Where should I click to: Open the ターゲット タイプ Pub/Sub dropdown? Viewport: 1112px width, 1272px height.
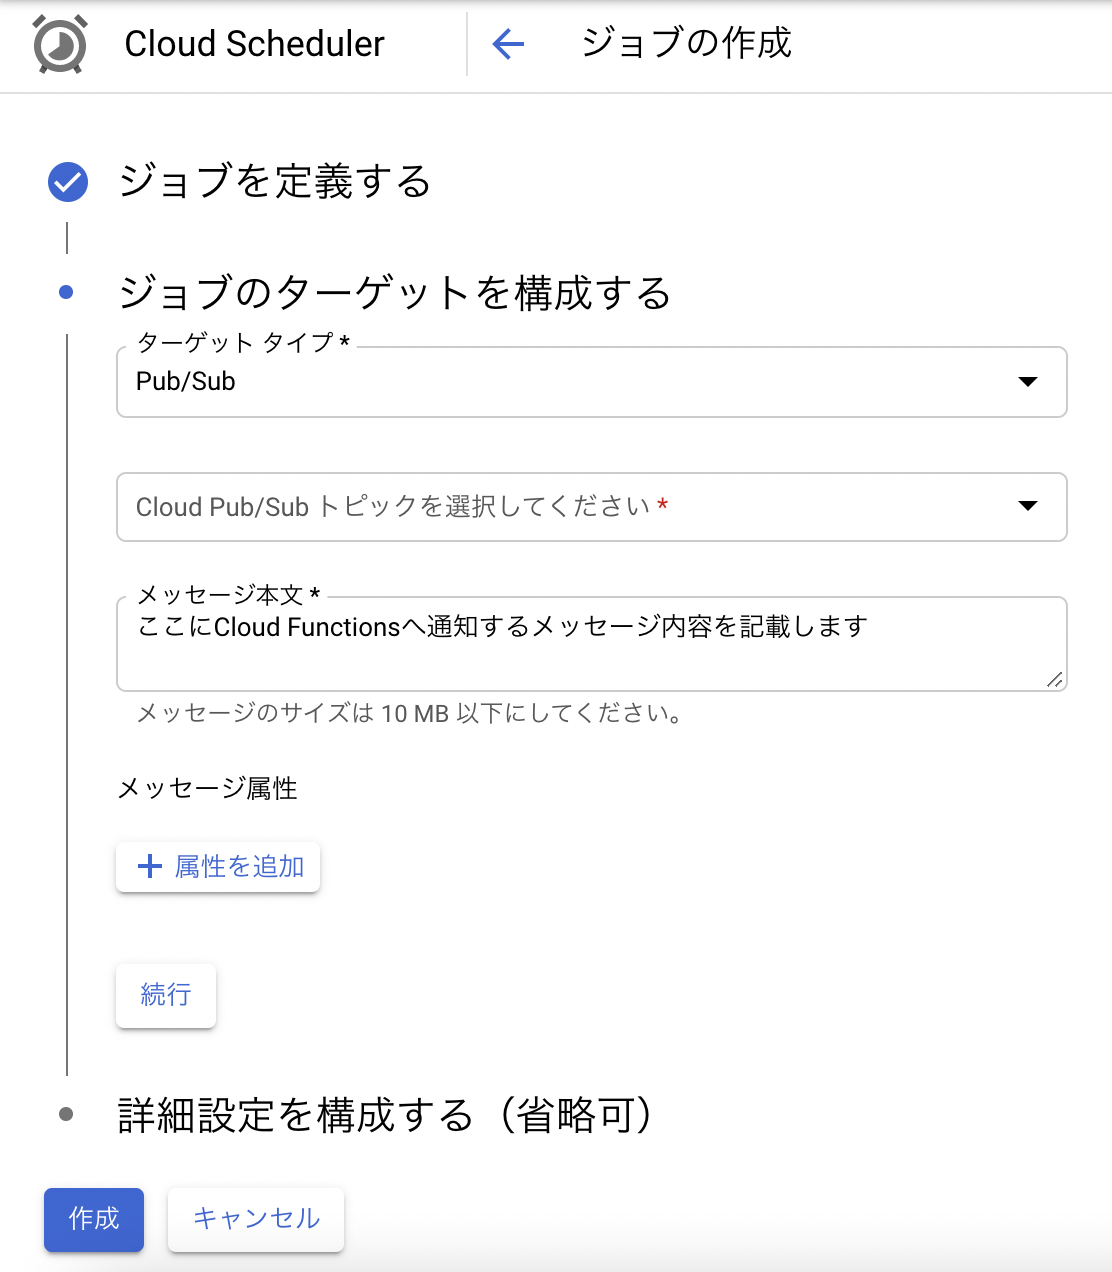point(592,382)
